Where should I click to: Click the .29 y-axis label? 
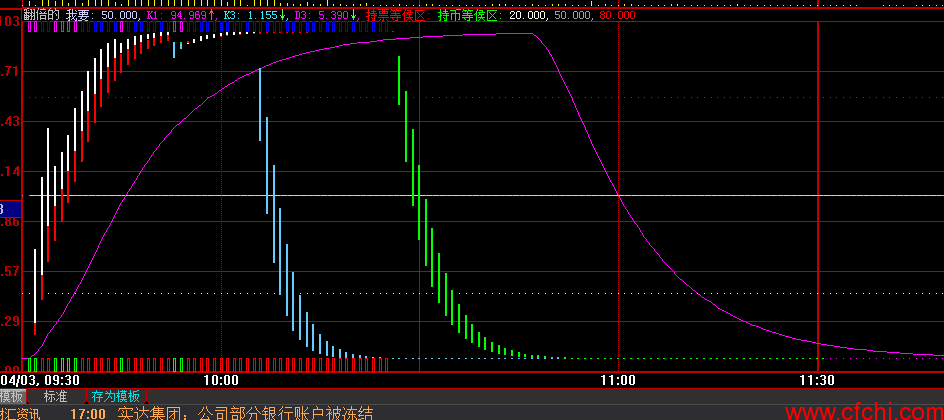coord(10,321)
